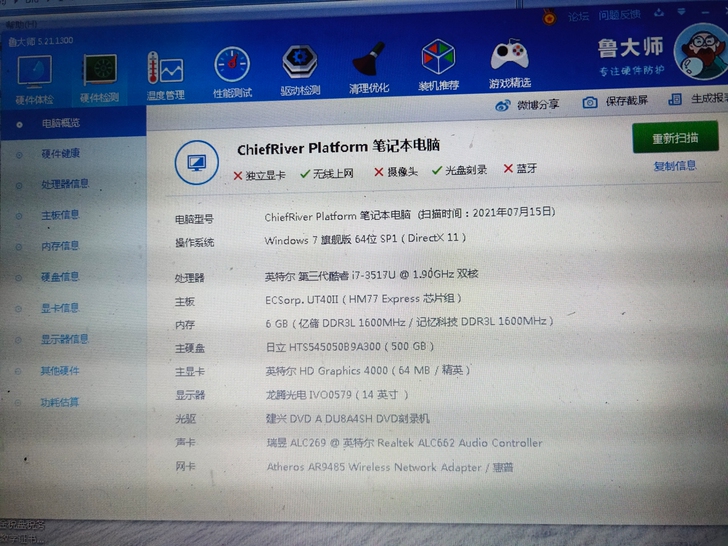Click the 重新扫描 rescan button

[x=676, y=137]
